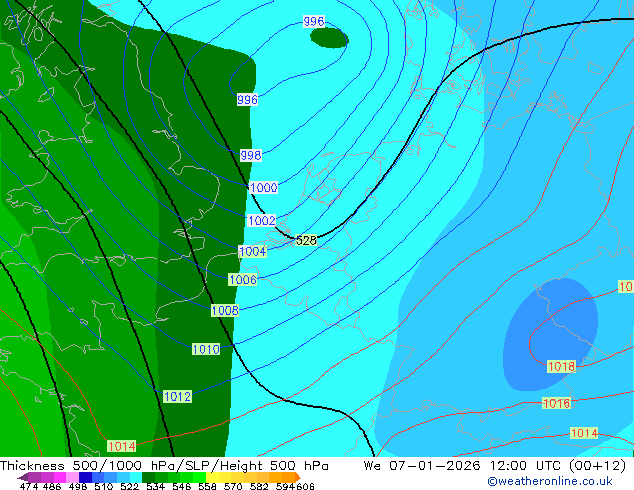Viewport: 634px width, 490px height.
Task: Click the legend value 486
Action: (52, 486)
